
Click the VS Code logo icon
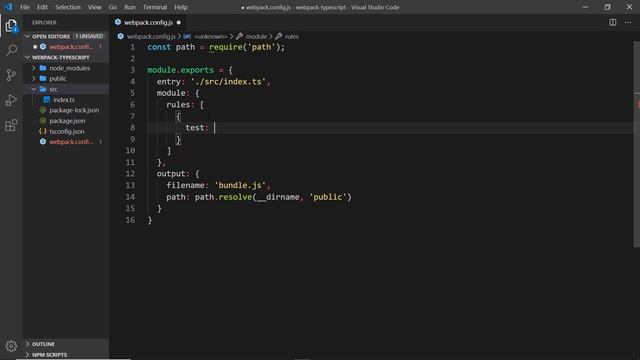coord(8,7)
